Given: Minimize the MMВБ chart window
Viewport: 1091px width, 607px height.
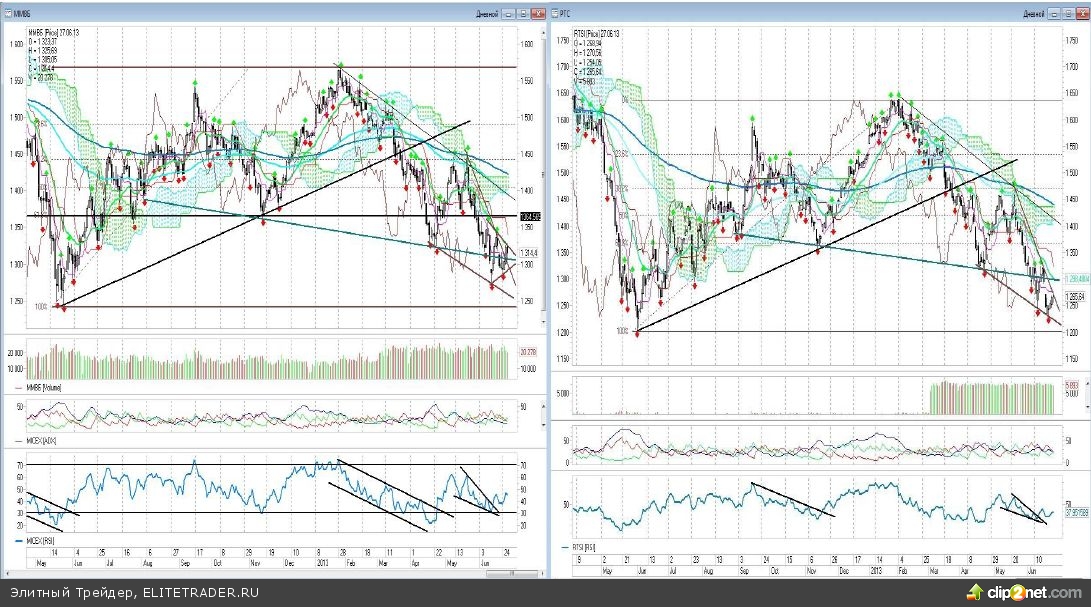Looking at the screenshot, I should [508, 14].
